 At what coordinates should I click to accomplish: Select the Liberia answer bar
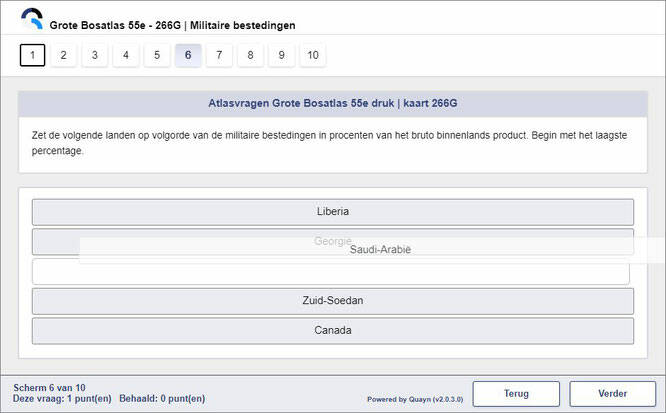(333, 212)
